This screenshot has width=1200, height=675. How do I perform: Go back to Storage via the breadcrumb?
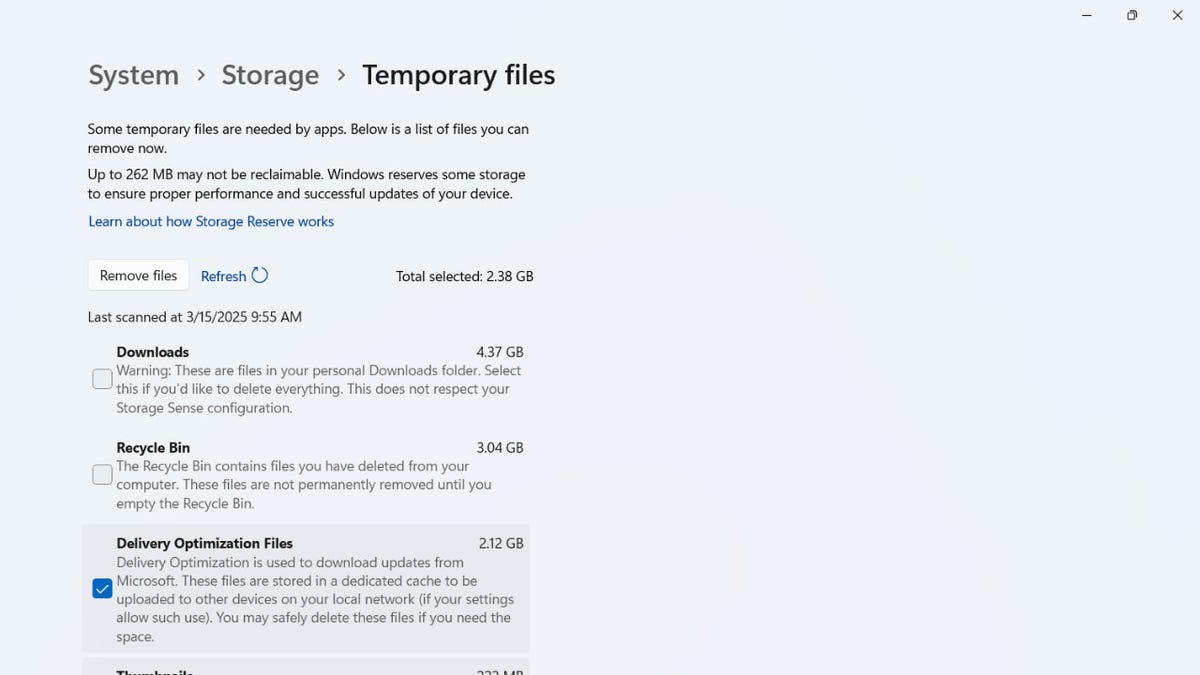[270, 74]
